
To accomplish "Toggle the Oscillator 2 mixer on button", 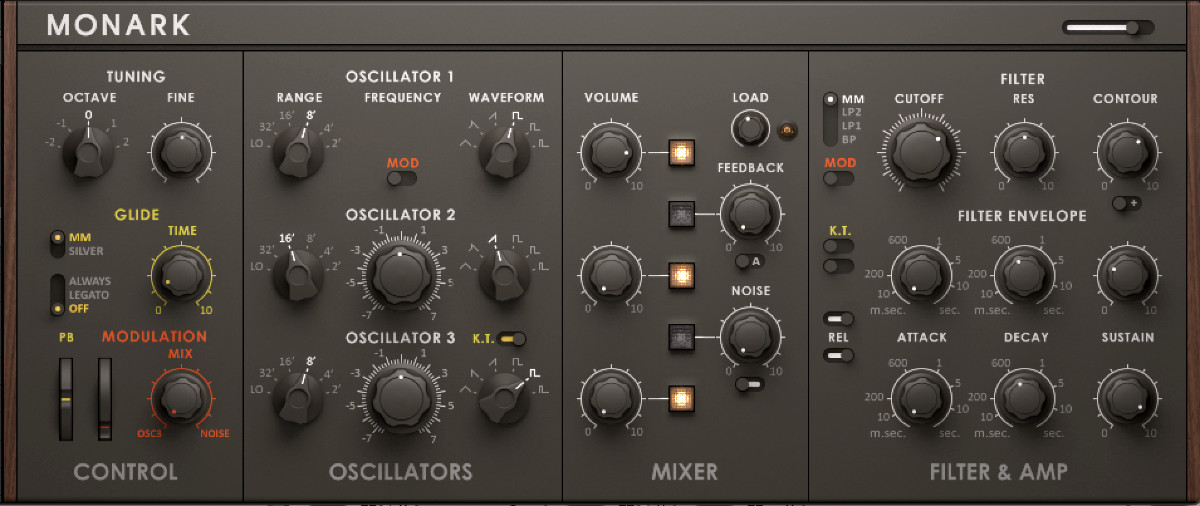I will click(683, 274).
